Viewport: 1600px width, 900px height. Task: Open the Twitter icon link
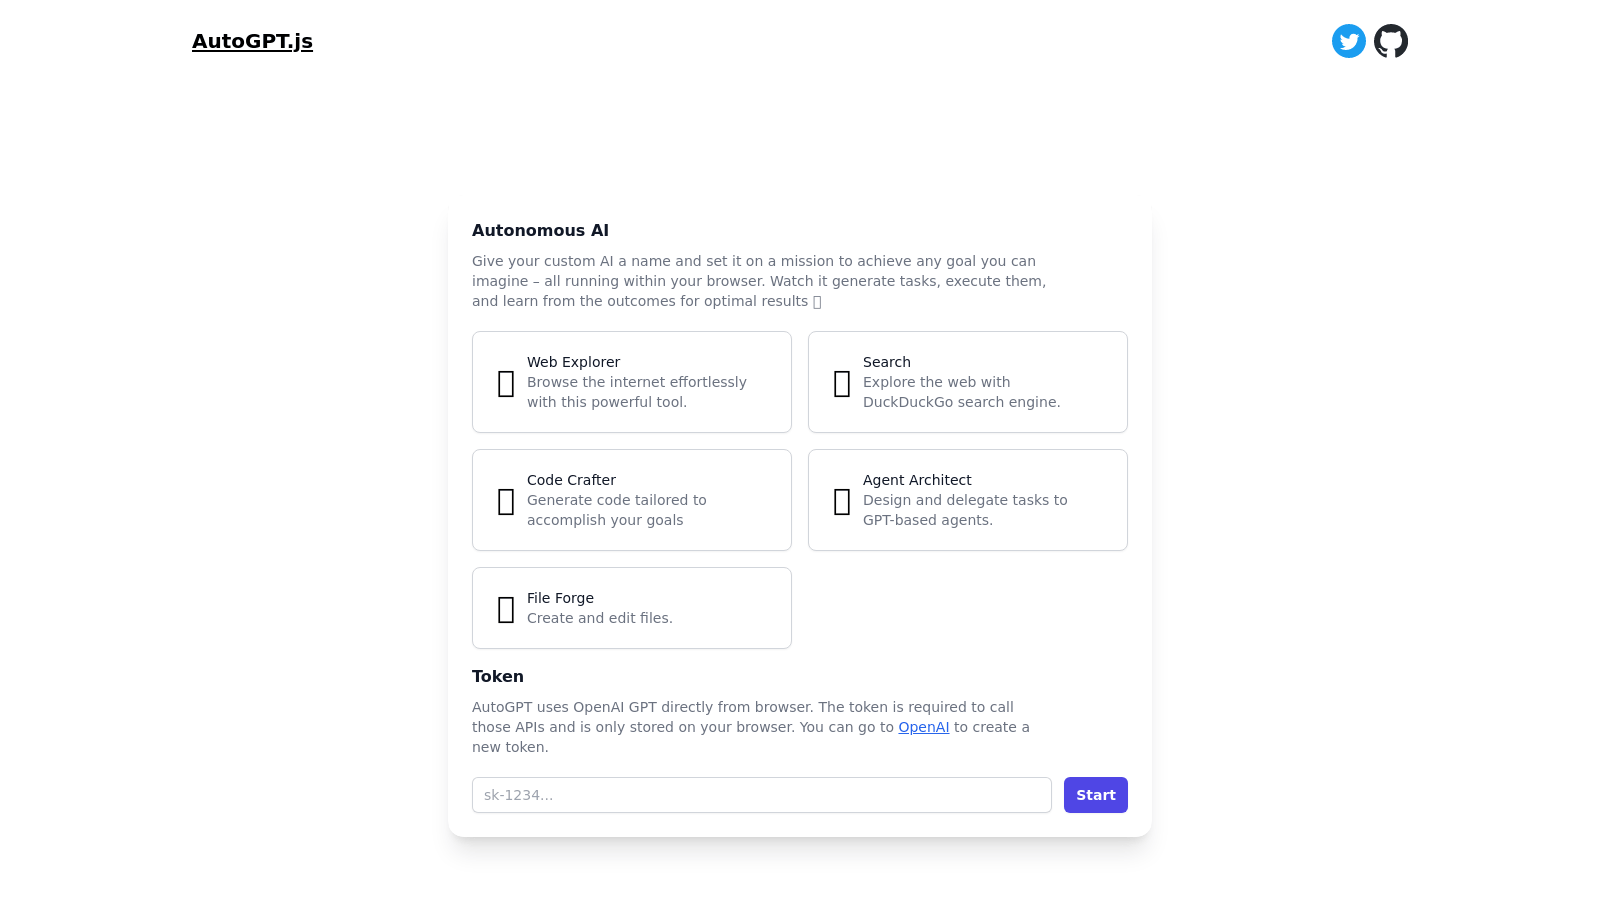coord(1348,41)
